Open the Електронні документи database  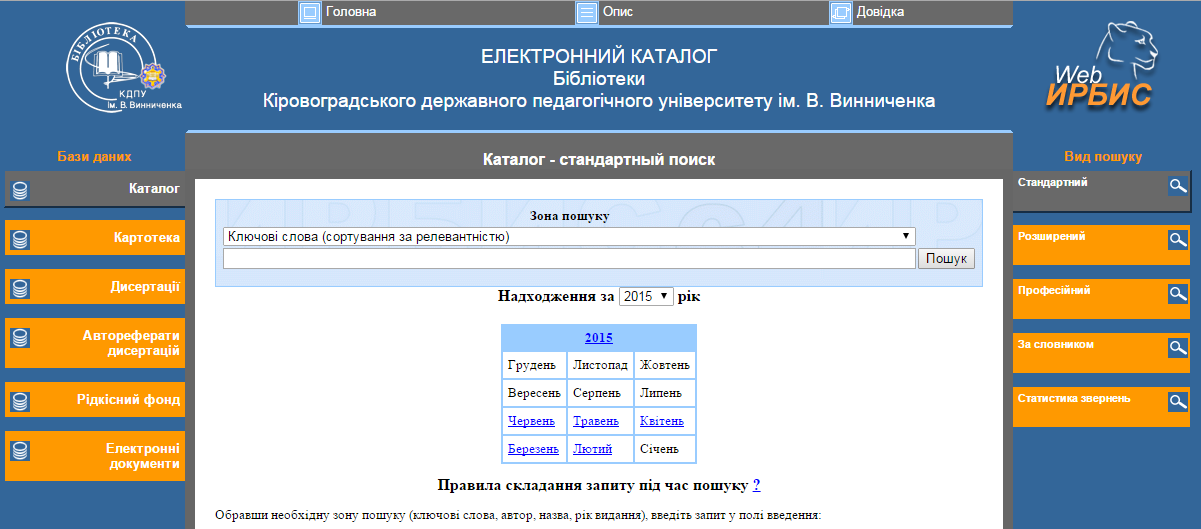pyautogui.click(x=142, y=457)
